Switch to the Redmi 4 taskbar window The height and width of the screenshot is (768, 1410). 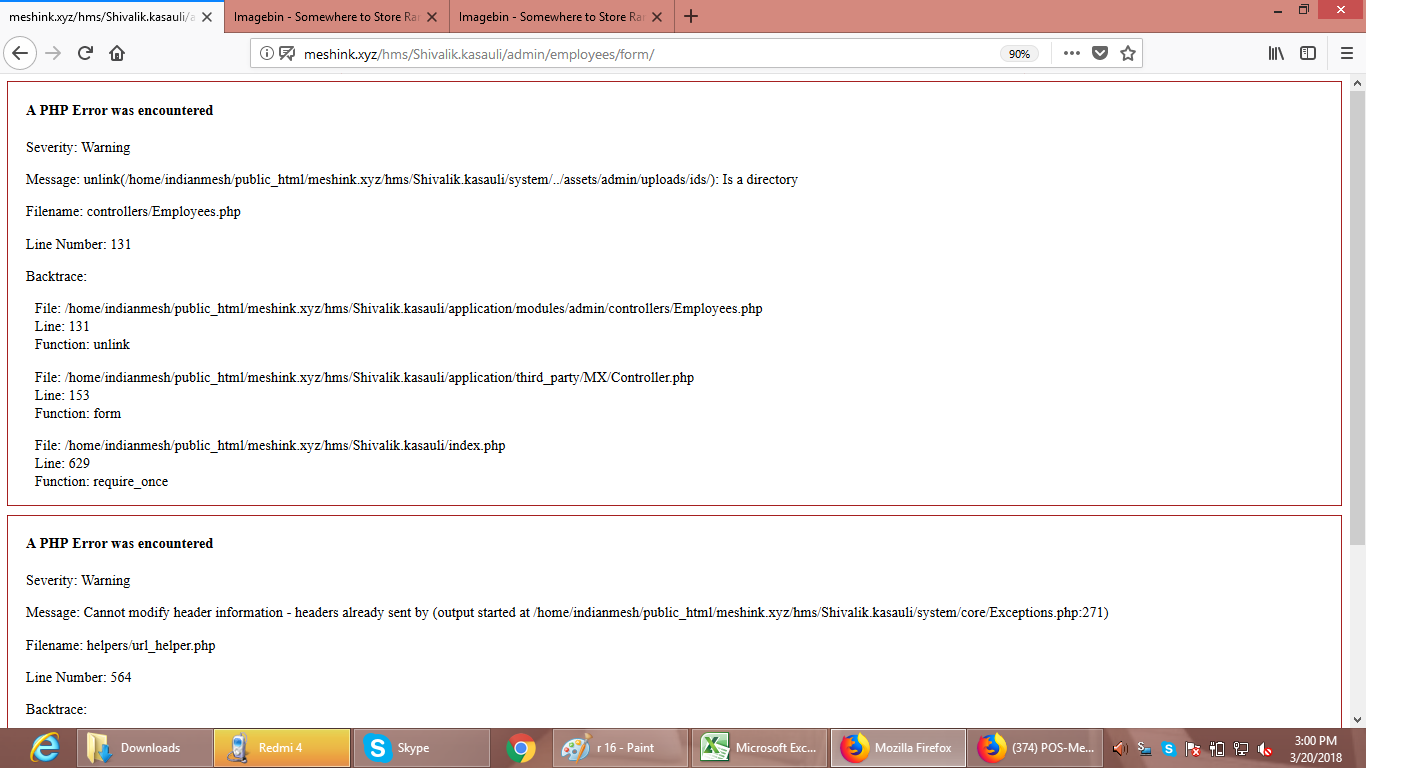(282, 748)
